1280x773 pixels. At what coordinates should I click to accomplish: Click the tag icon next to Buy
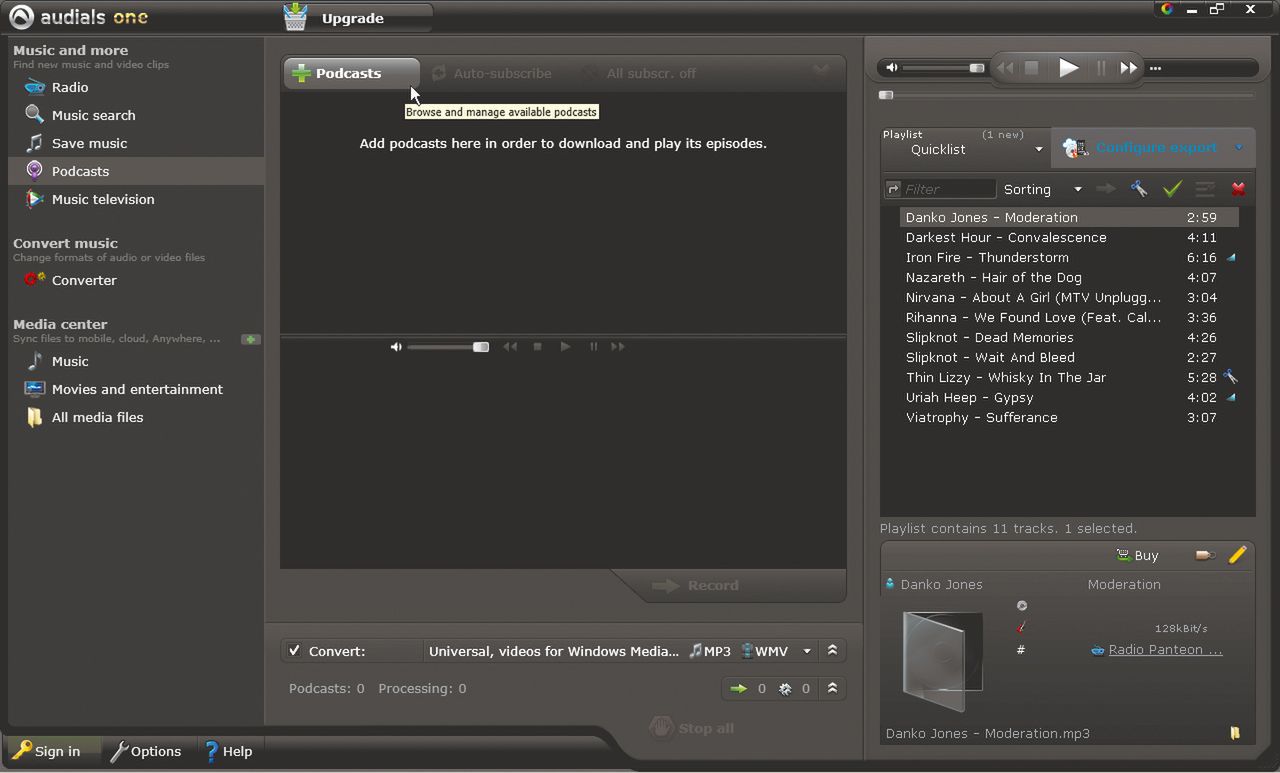[x=1205, y=555]
